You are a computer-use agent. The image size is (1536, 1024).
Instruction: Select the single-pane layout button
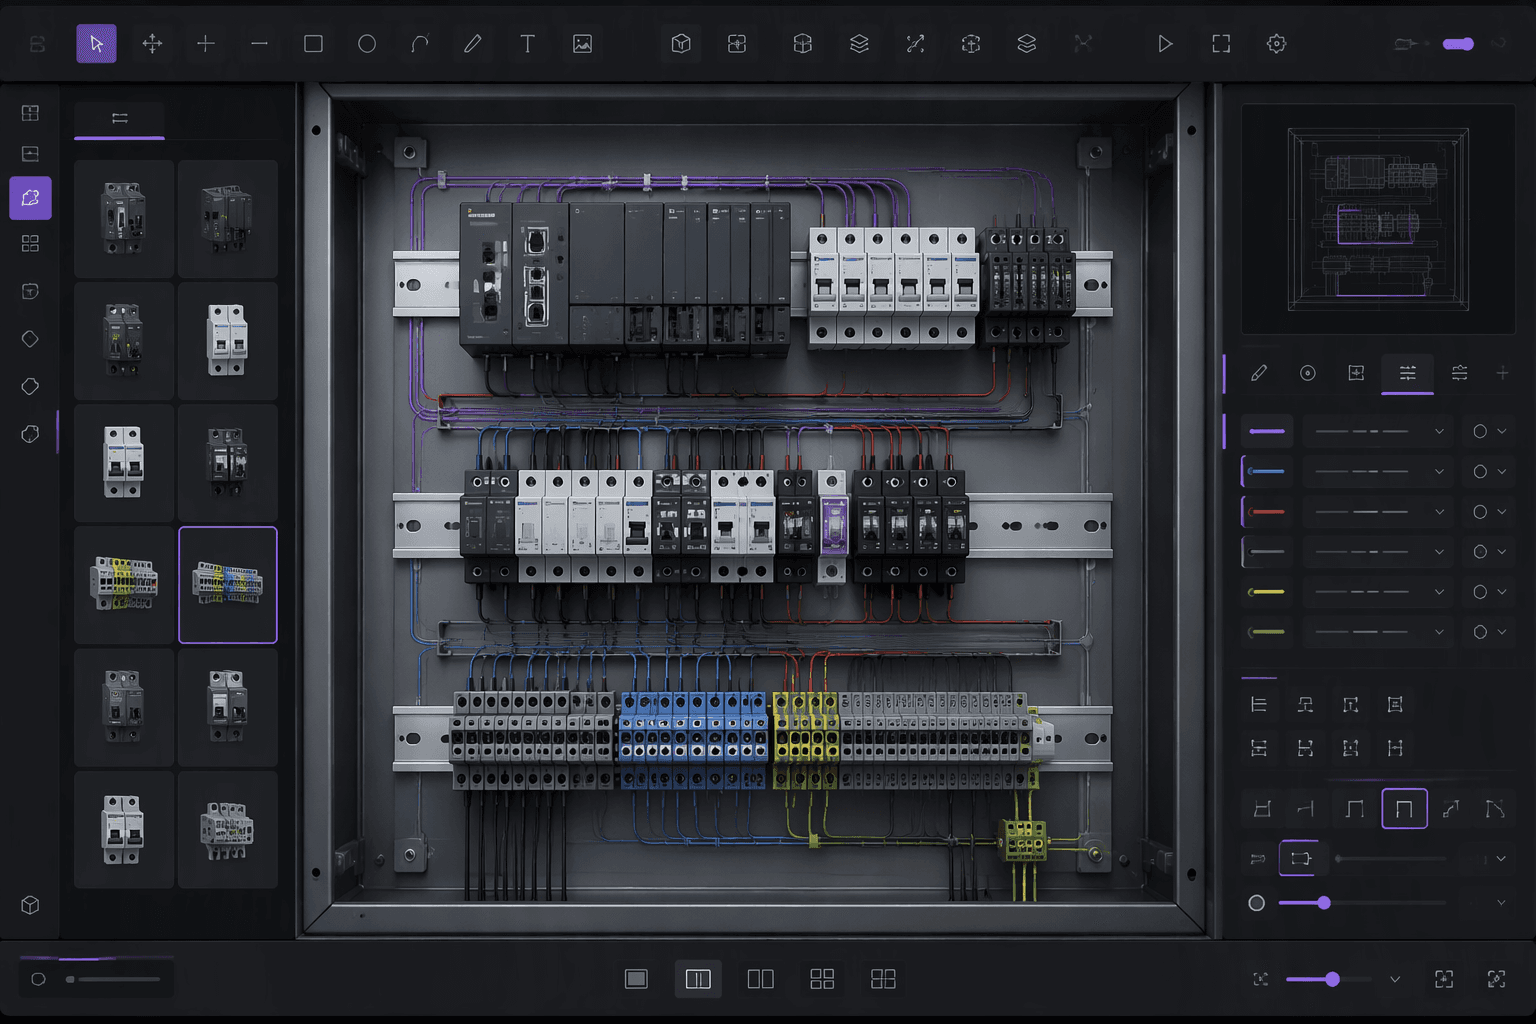636,979
